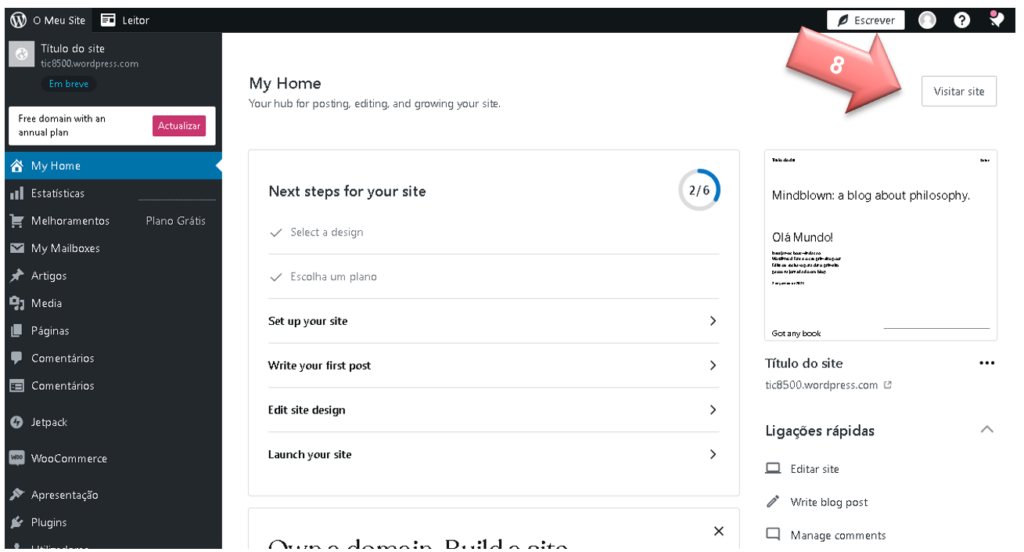Screen dimensions: 1024x552
Task: Open Jetpack in the sidebar
Action: click(x=48, y=422)
